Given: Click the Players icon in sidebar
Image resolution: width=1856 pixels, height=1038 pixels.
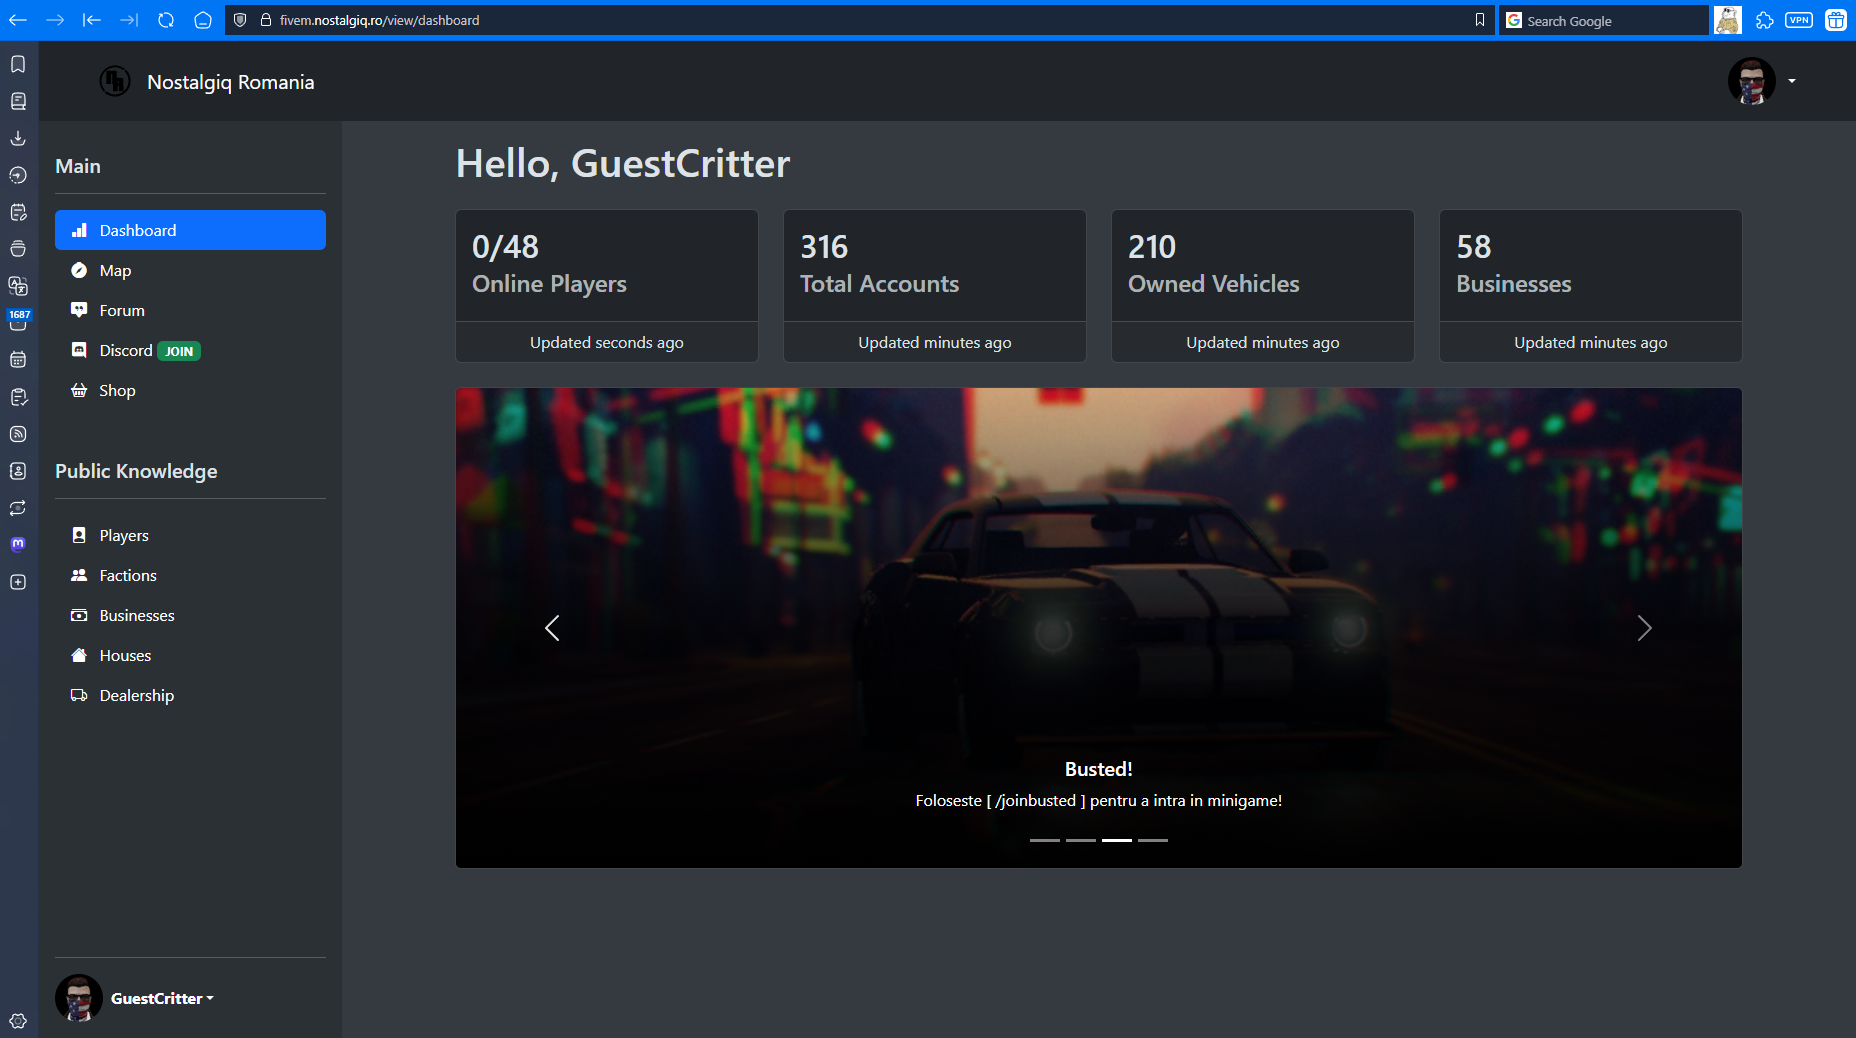Looking at the screenshot, I should (79, 536).
